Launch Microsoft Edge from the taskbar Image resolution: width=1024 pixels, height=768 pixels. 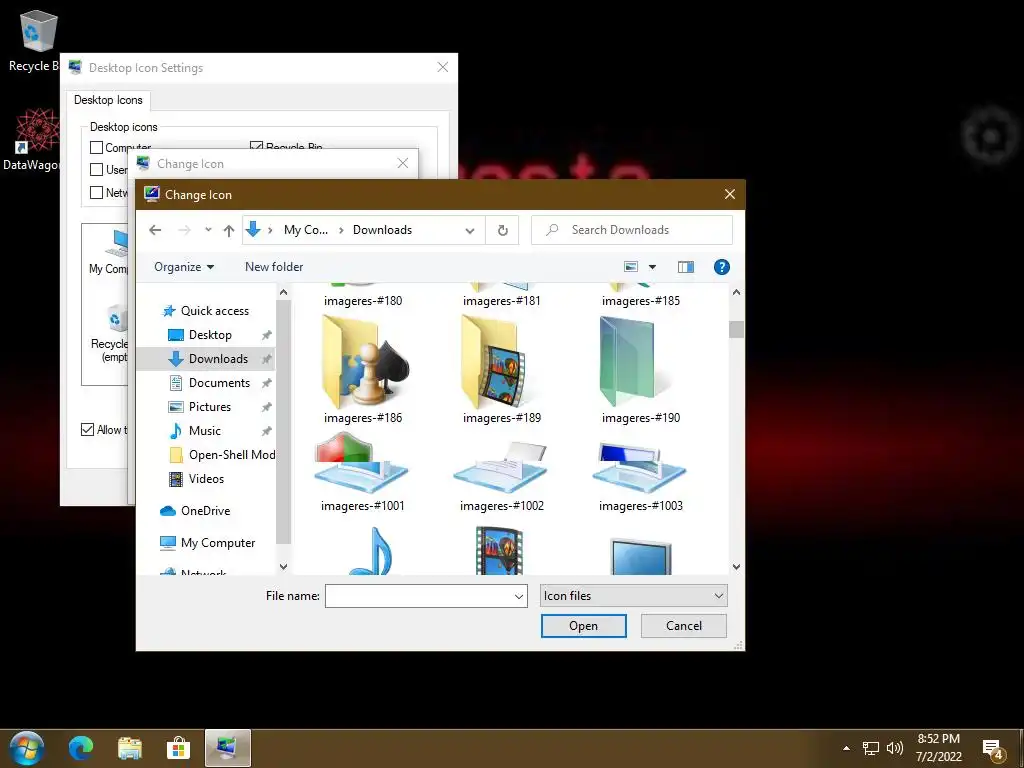tap(81, 748)
